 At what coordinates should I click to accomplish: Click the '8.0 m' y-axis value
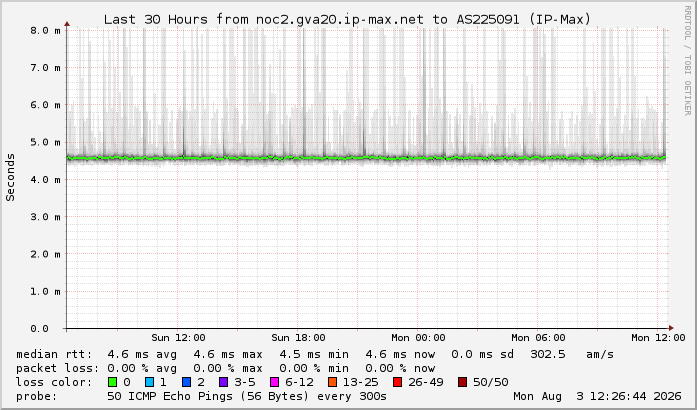(45, 30)
